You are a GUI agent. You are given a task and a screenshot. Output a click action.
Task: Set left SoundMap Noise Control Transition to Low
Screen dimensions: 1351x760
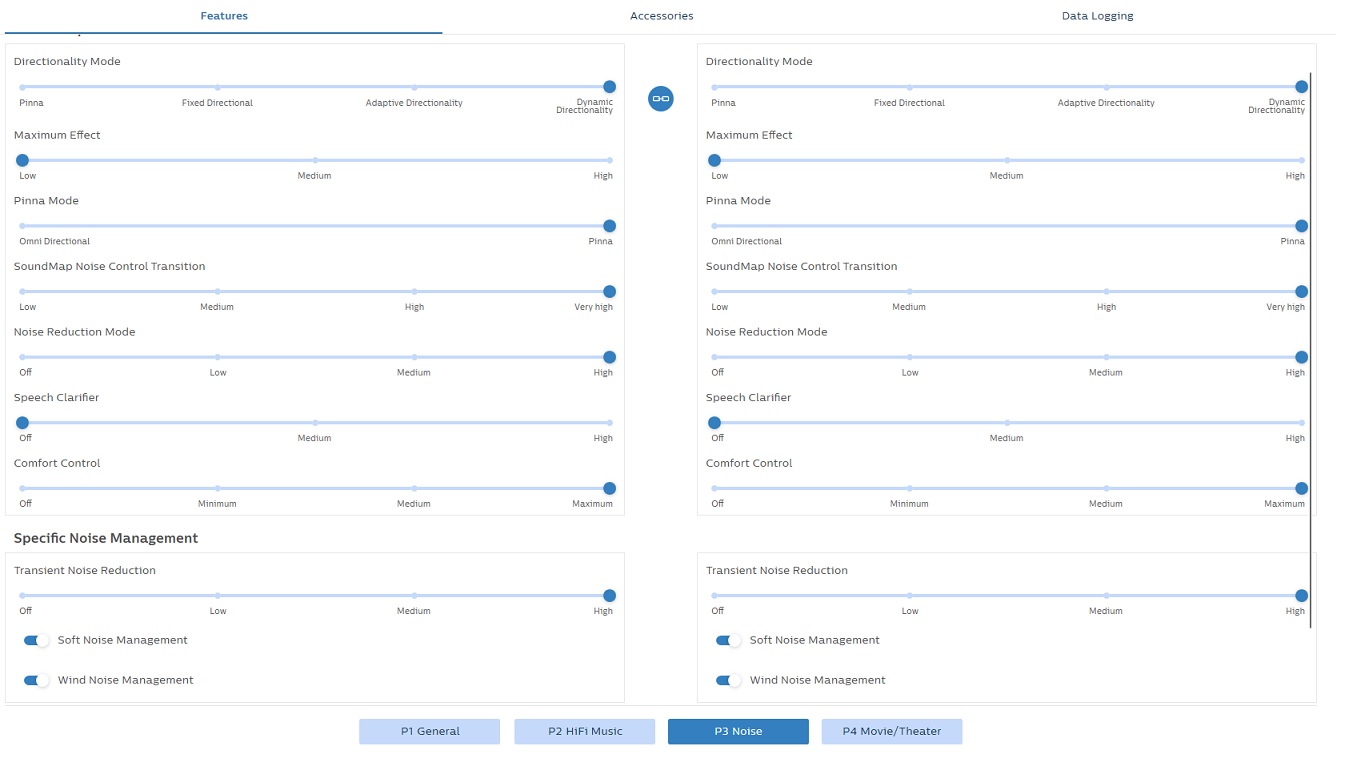(22, 292)
